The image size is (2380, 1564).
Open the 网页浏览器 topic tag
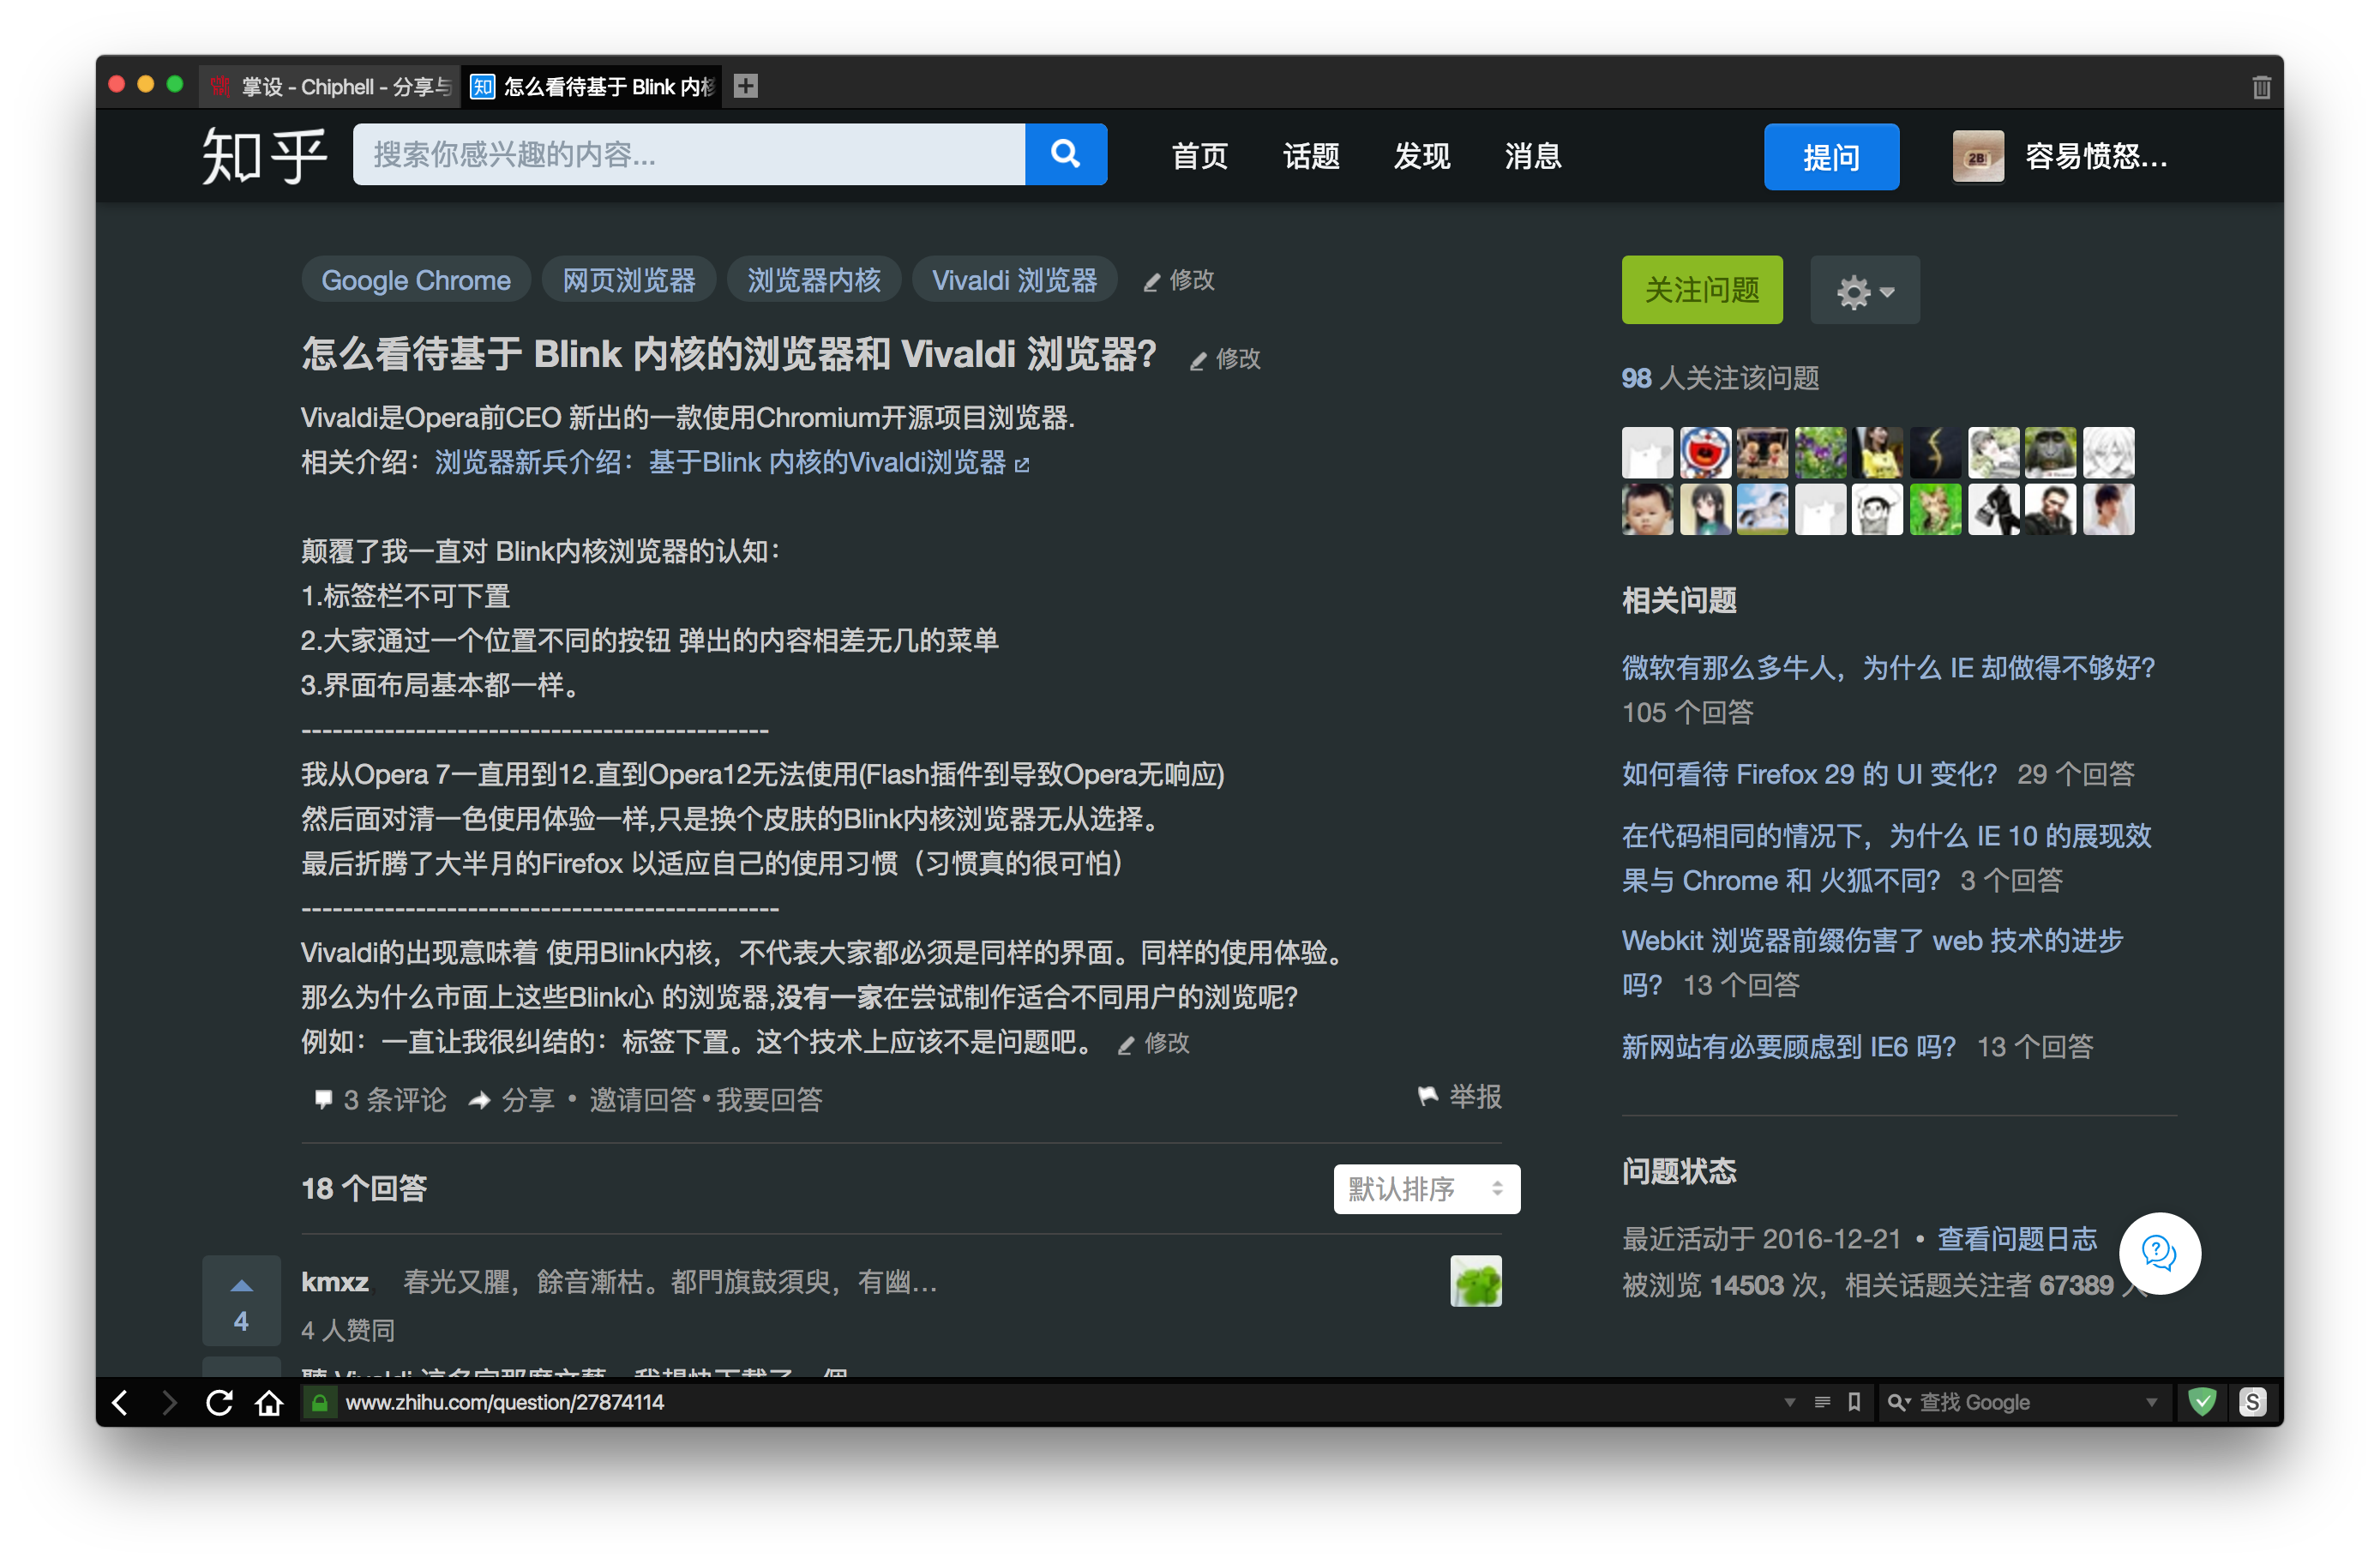click(x=628, y=280)
